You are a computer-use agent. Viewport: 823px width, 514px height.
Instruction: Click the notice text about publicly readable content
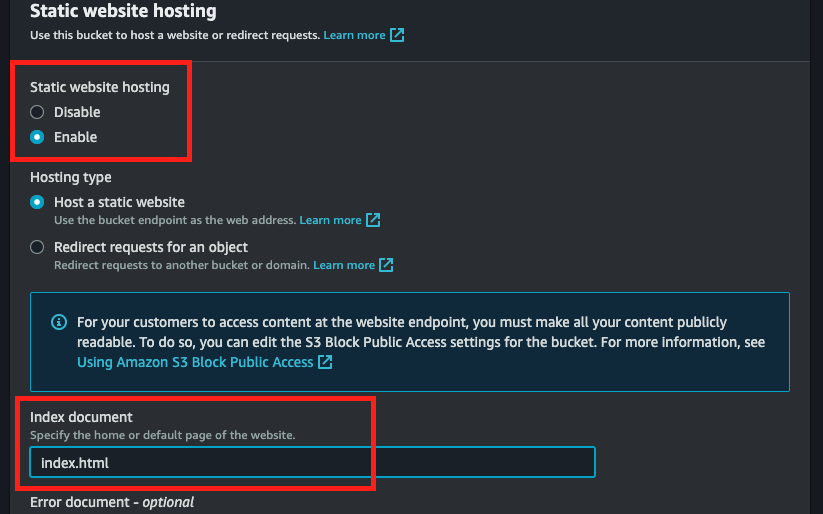[x=400, y=332]
